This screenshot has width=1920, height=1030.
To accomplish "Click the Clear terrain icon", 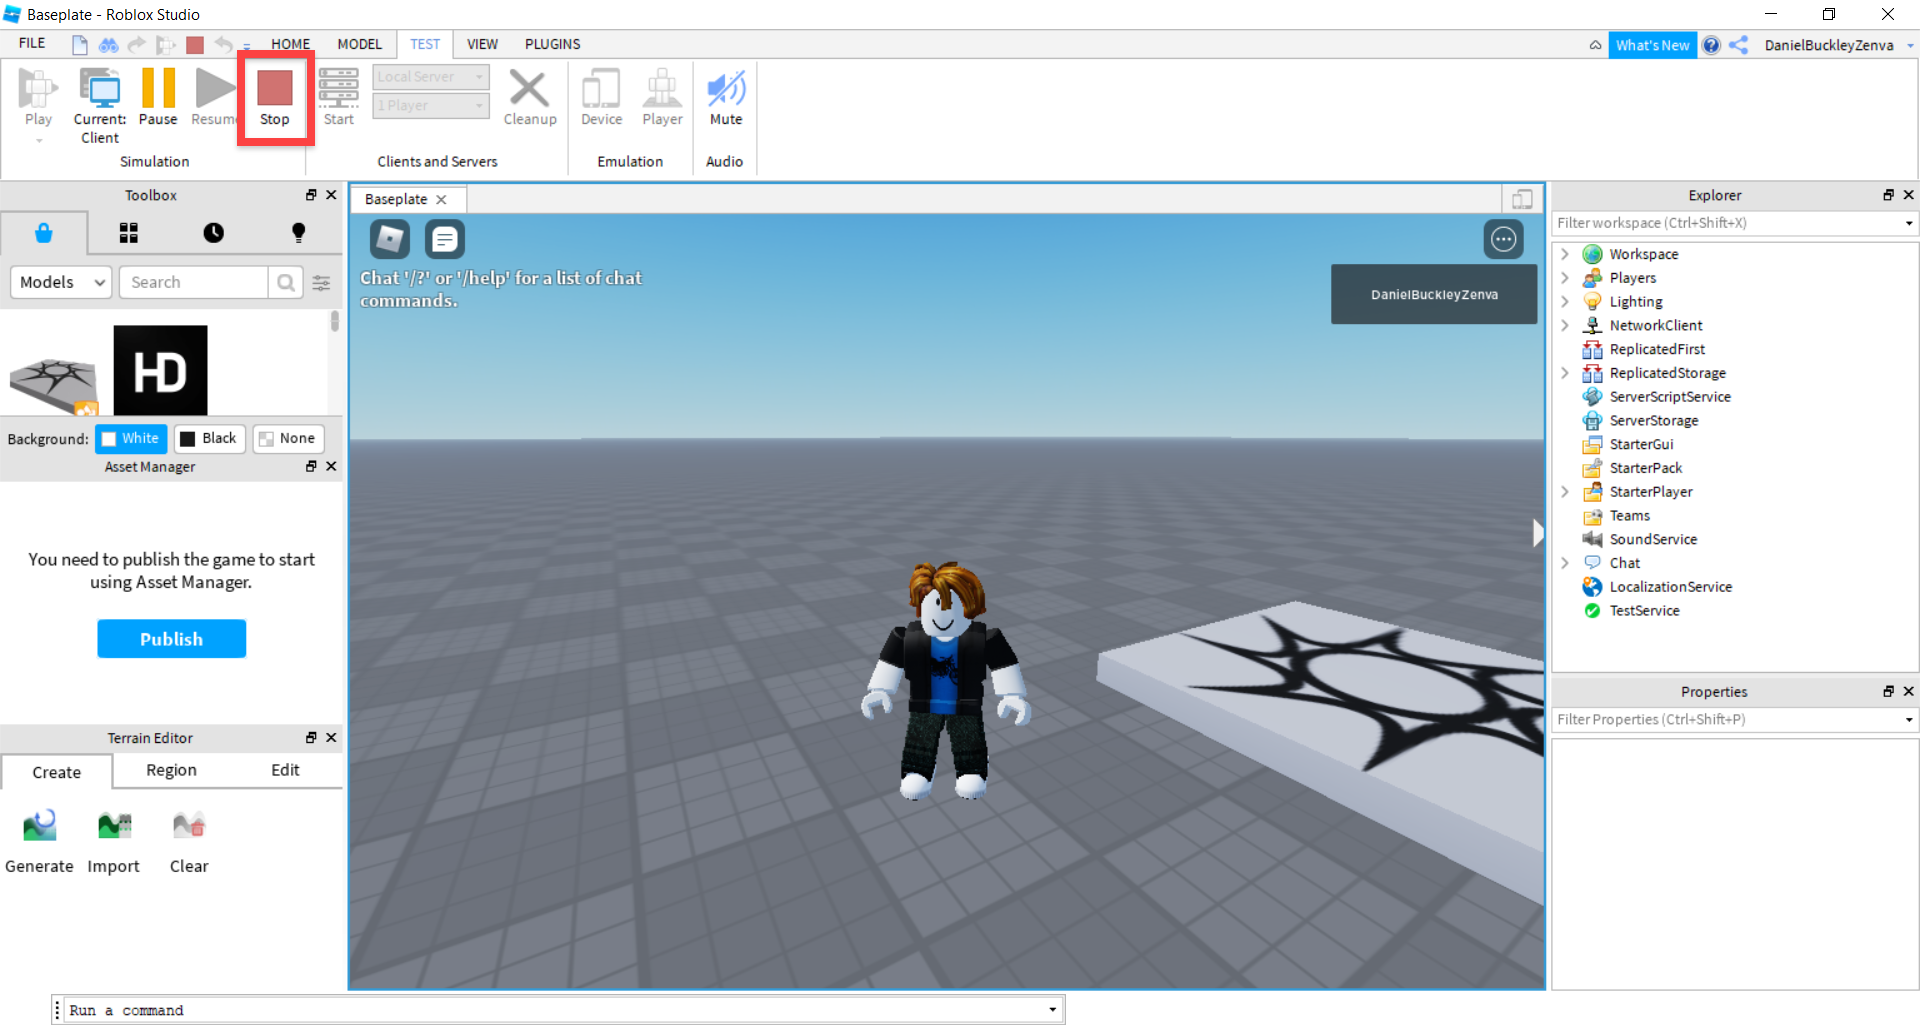I will pos(189,826).
